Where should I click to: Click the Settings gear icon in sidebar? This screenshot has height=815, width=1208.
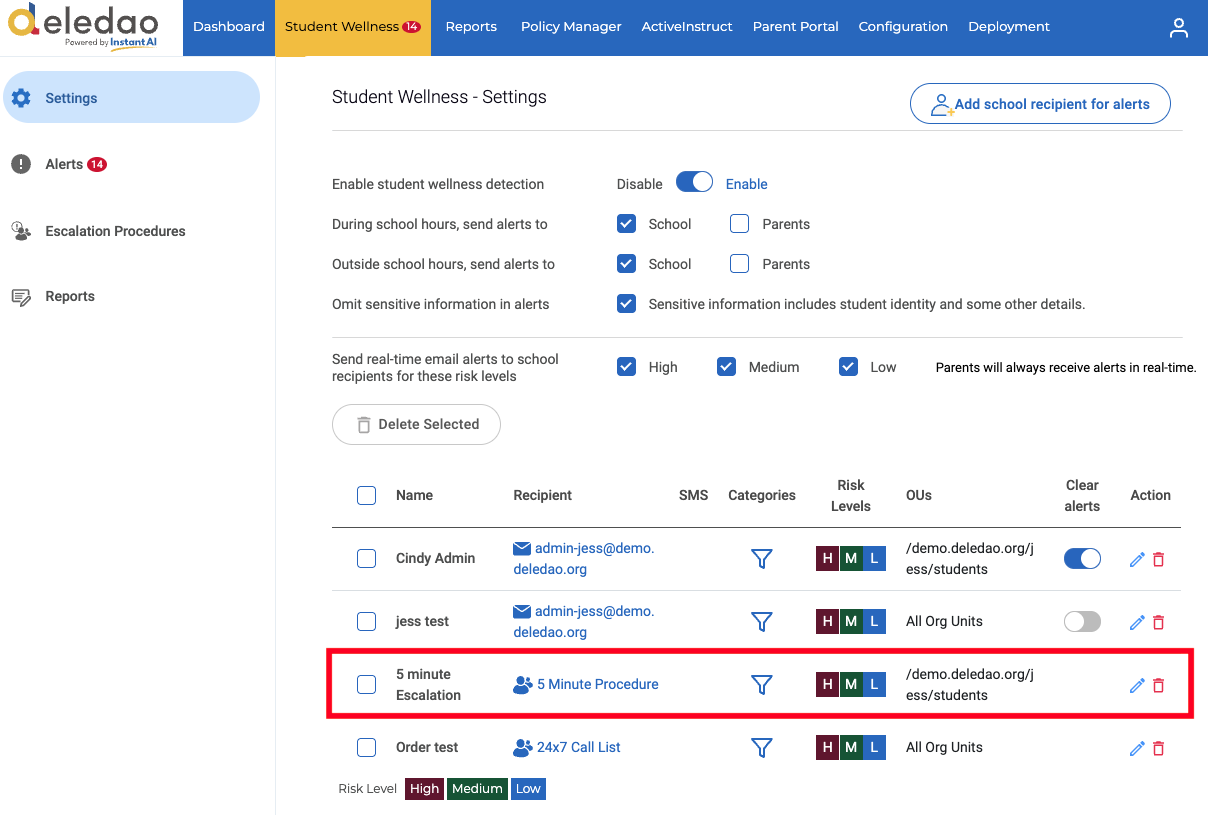pyautogui.click(x=21, y=98)
